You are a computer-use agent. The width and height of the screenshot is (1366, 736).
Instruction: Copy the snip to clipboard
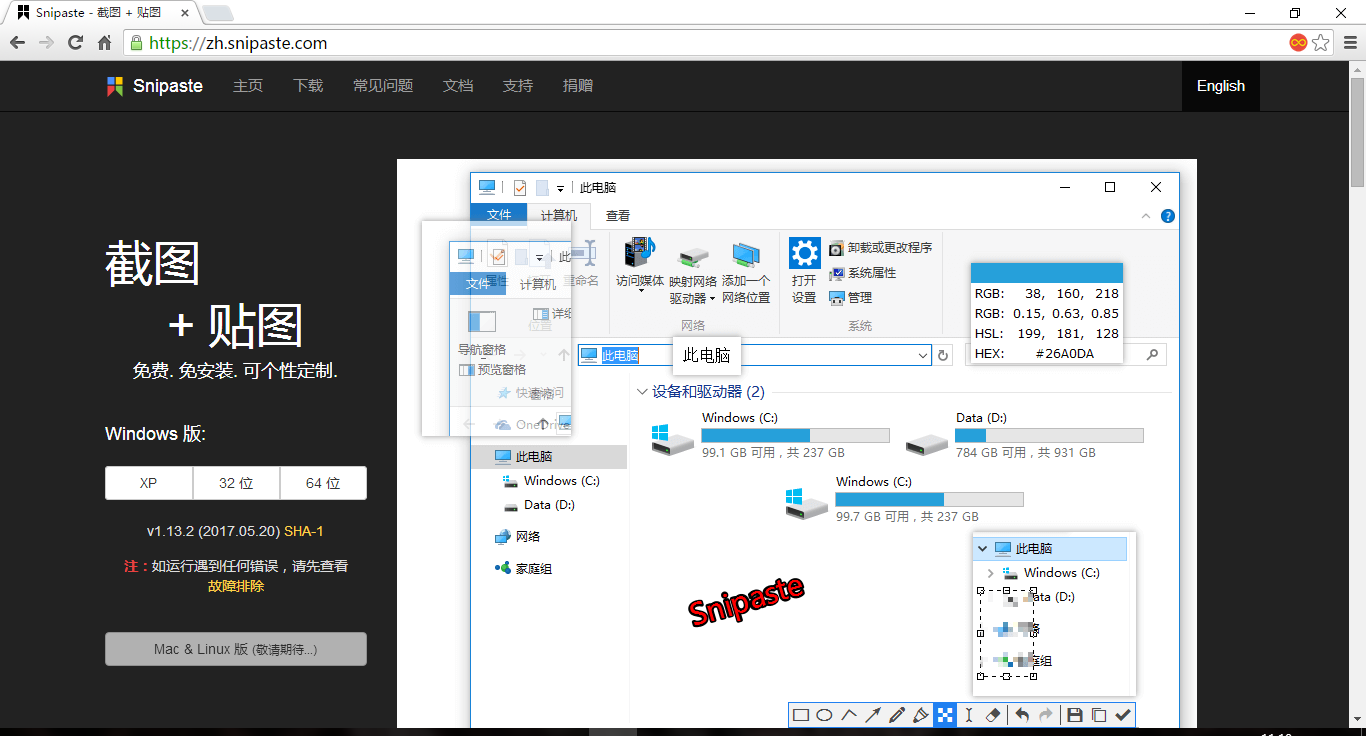click(1099, 715)
